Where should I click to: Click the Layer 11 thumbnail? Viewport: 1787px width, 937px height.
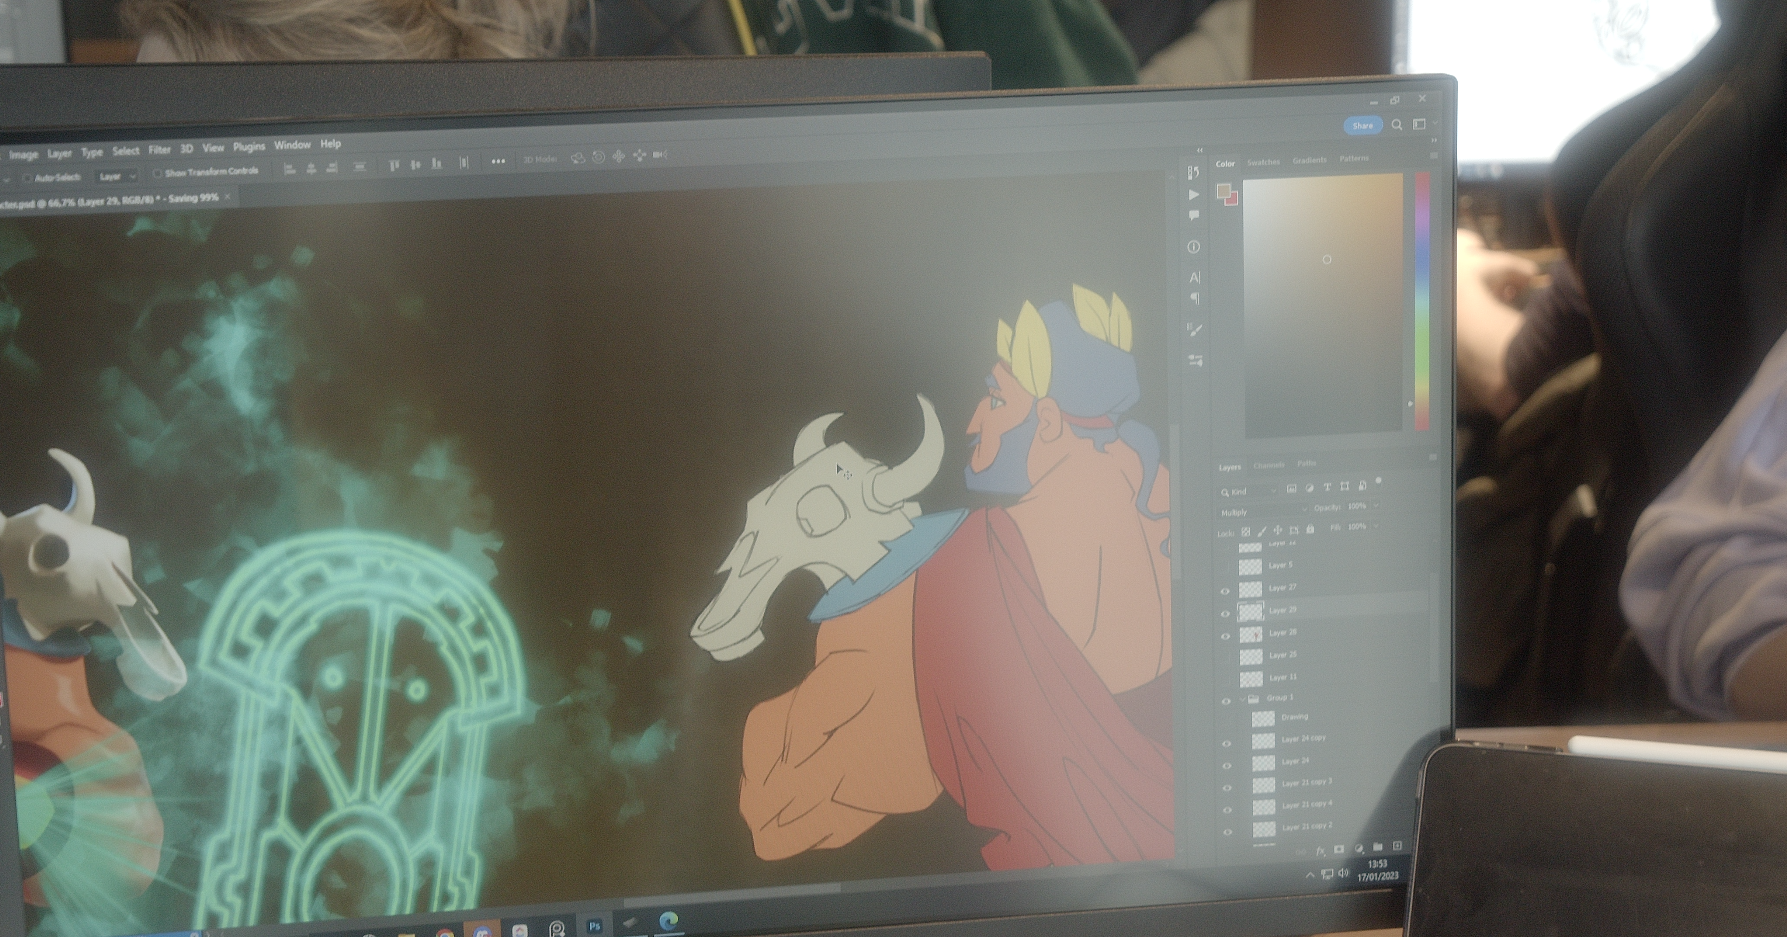(1251, 679)
